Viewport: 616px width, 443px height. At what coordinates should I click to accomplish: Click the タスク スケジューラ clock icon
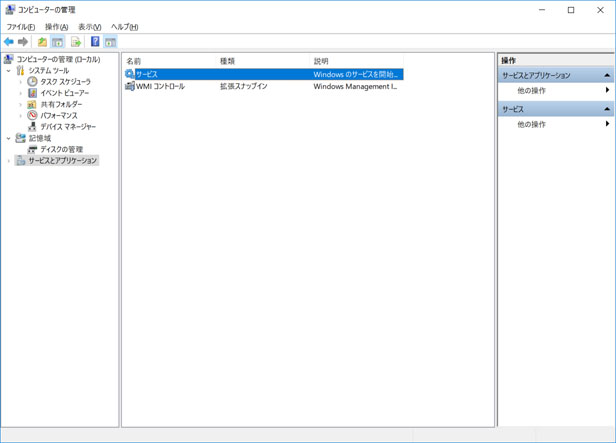[32, 81]
